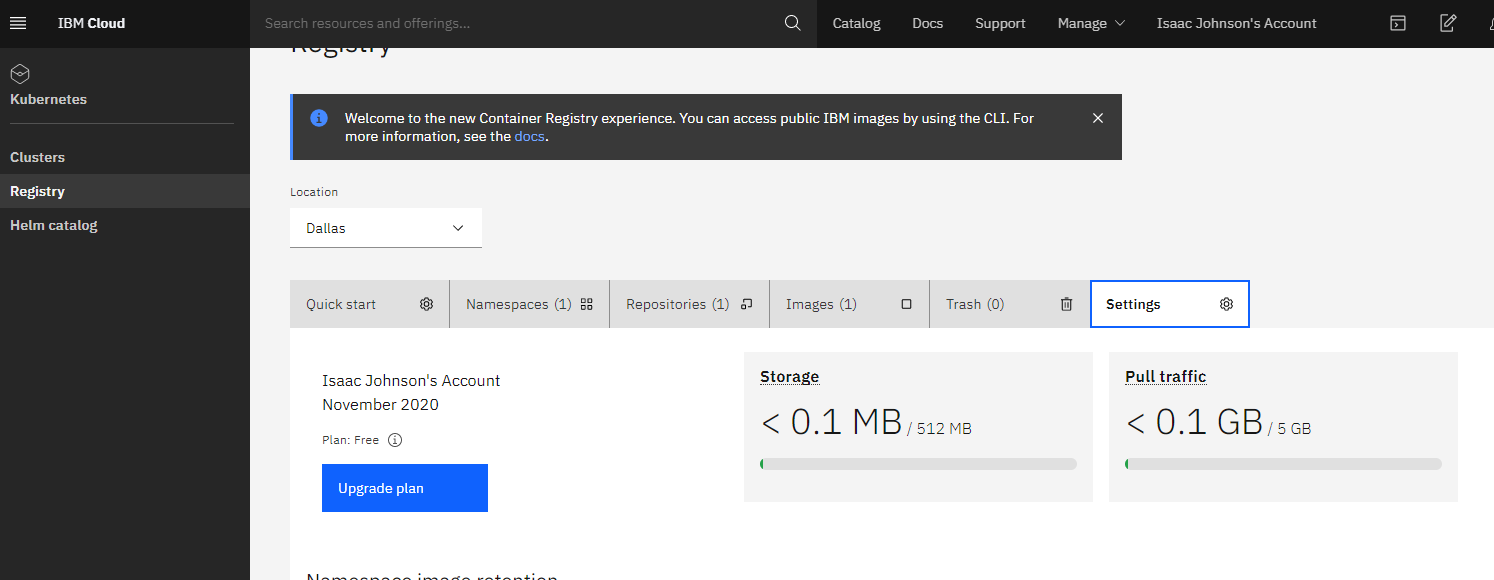Click the info icon beside Plan: Free

pos(395,440)
